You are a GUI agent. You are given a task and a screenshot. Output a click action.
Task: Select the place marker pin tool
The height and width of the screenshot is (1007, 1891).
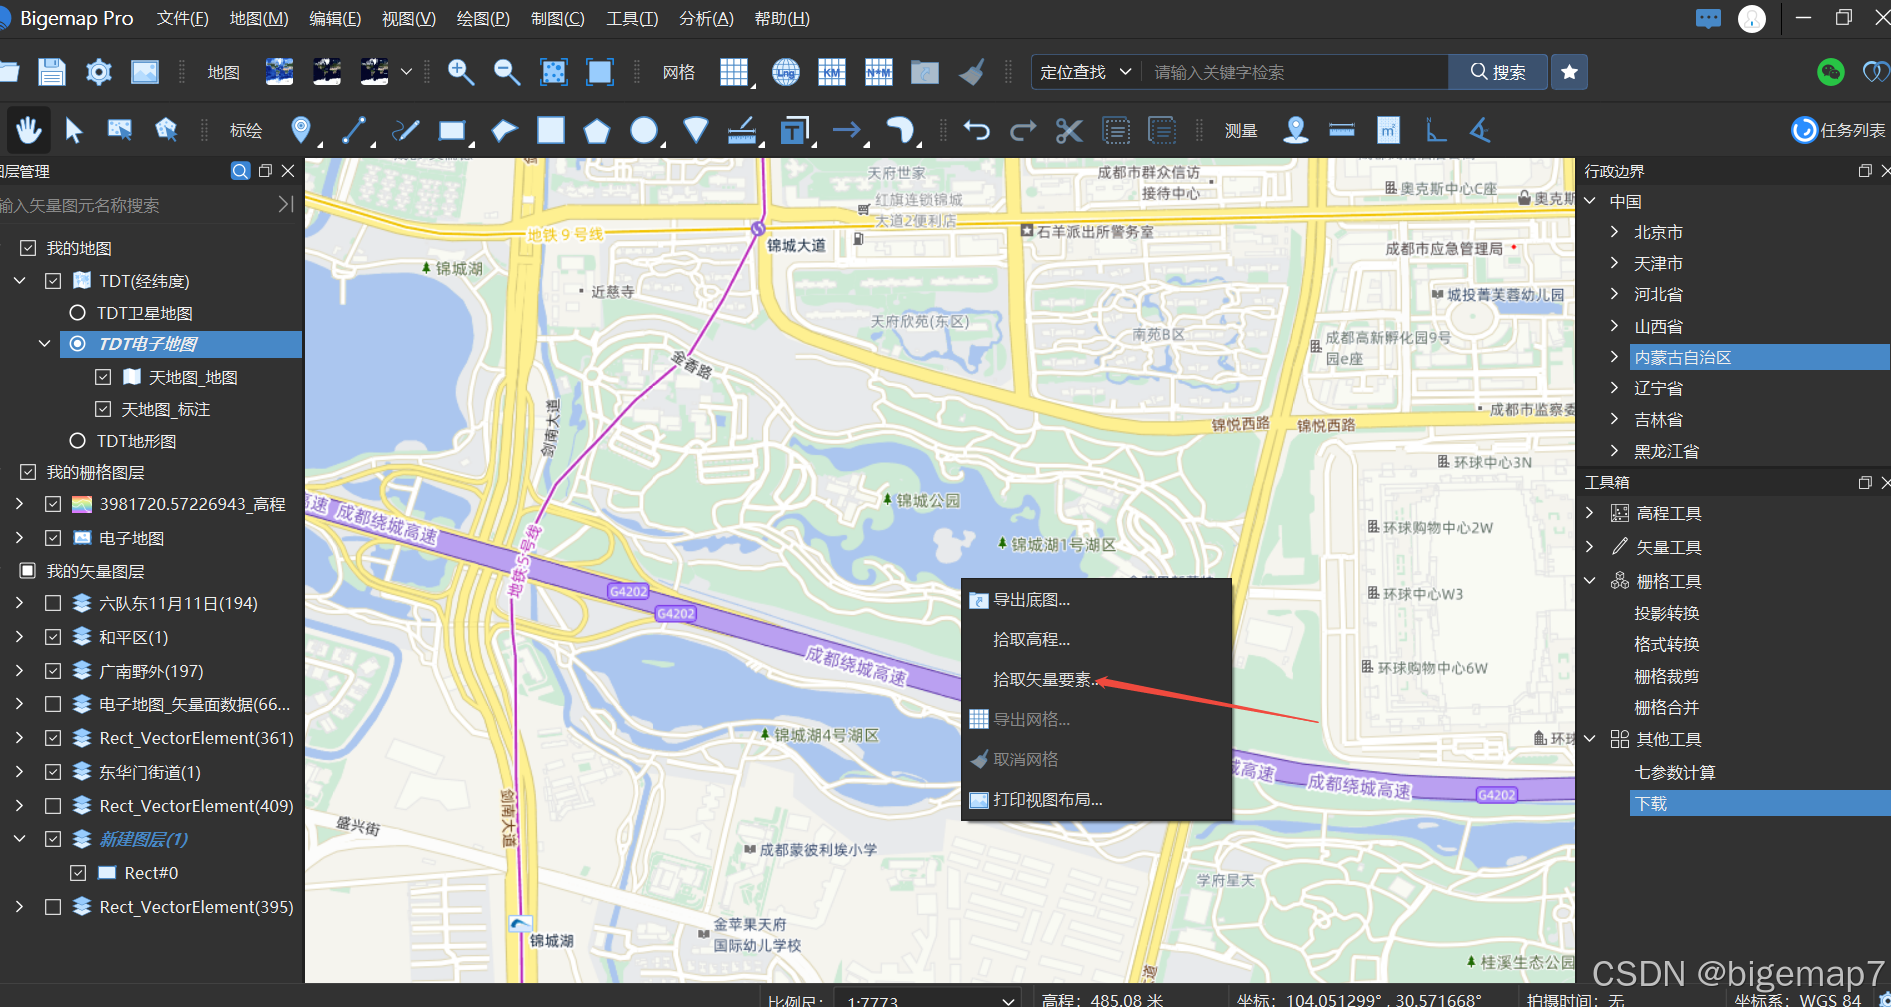[x=300, y=130]
